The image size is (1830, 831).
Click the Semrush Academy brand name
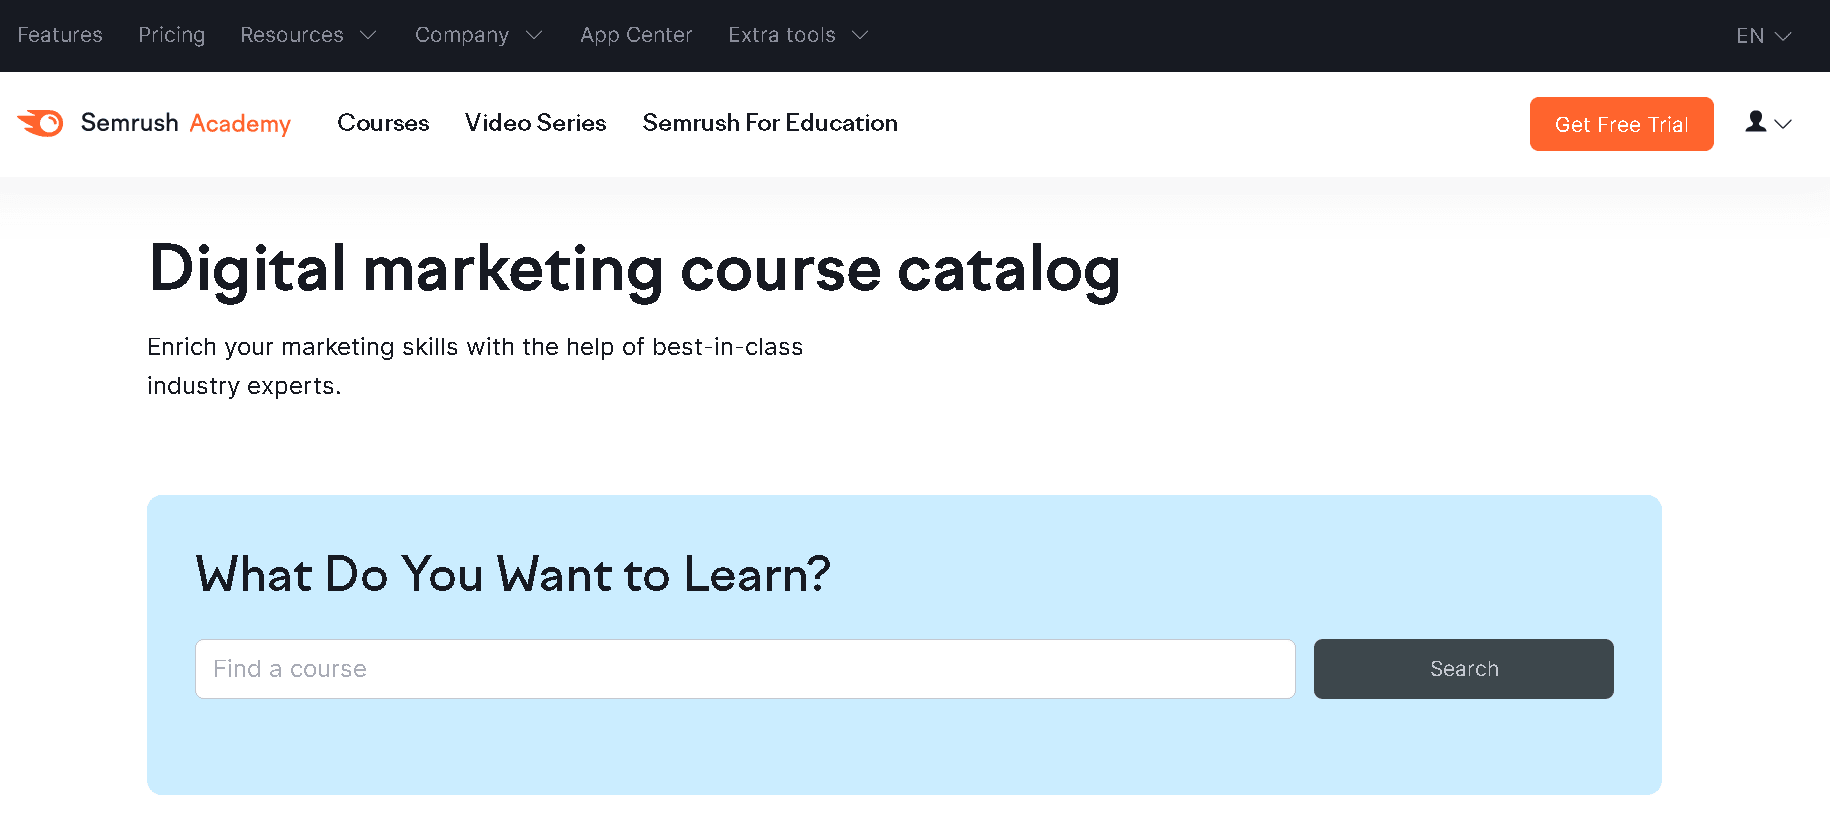click(x=186, y=123)
